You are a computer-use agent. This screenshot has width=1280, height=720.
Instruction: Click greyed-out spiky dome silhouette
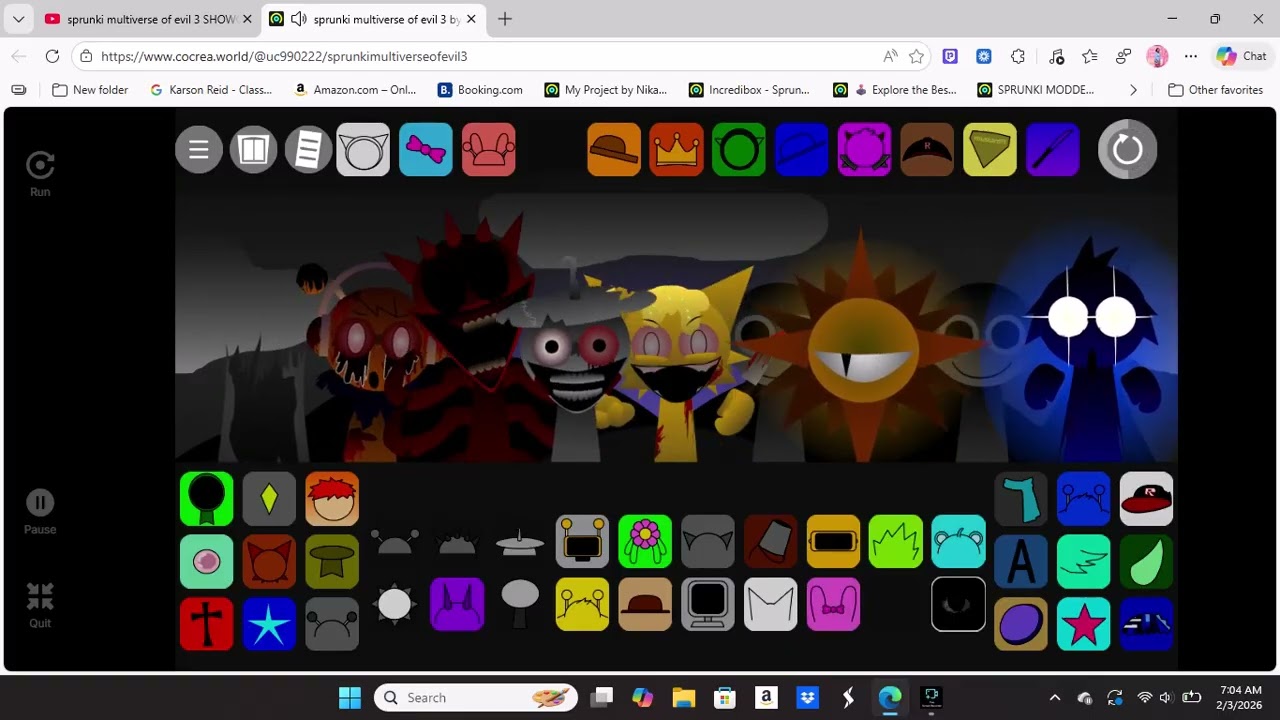click(458, 542)
